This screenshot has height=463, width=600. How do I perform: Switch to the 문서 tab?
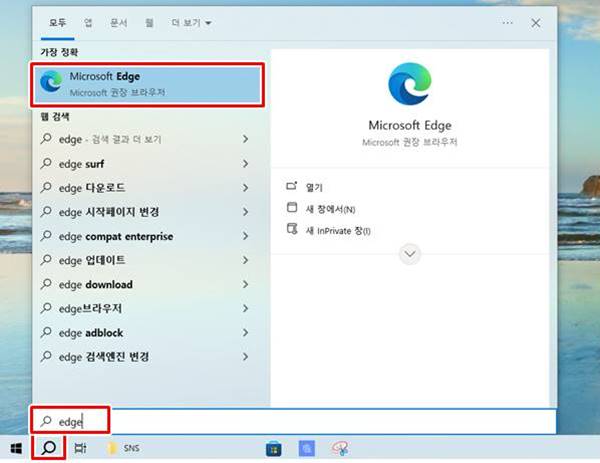pyautogui.click(x=119, y=23)
